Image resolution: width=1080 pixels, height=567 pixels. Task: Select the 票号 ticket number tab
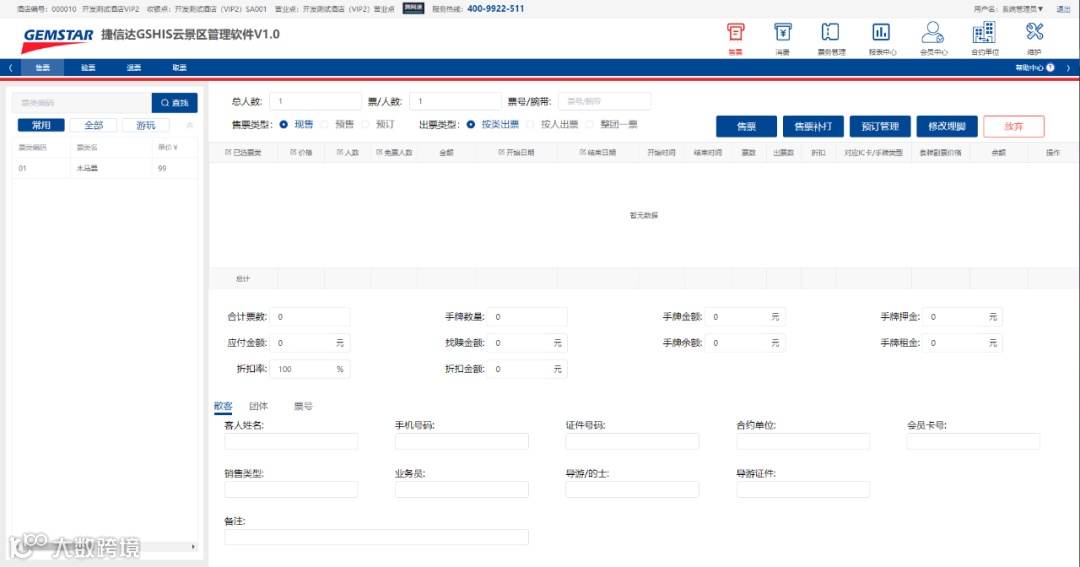tap(303, 406)
